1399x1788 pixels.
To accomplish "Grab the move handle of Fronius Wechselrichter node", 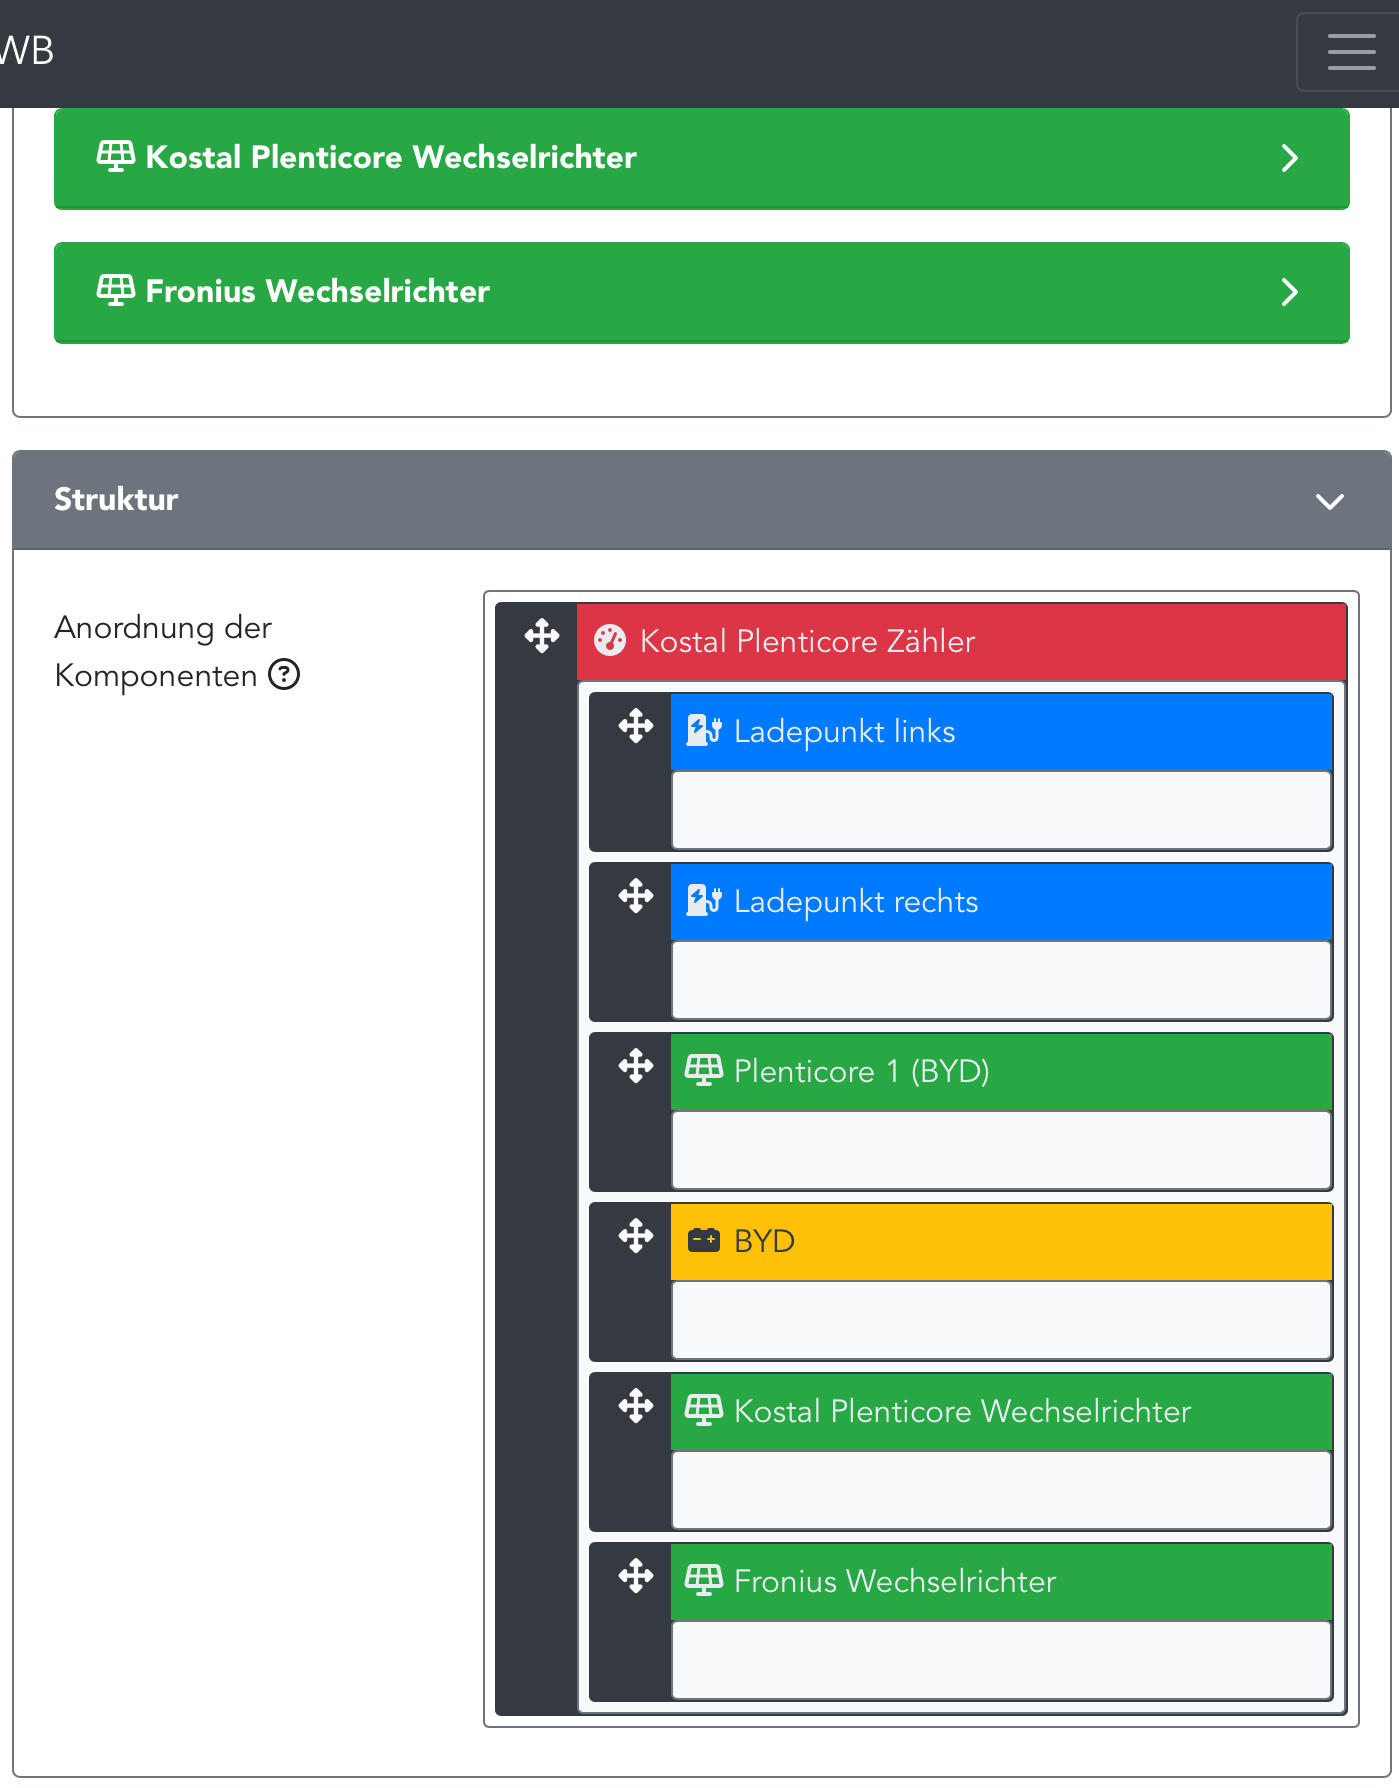I will (x=636, y=1576).
